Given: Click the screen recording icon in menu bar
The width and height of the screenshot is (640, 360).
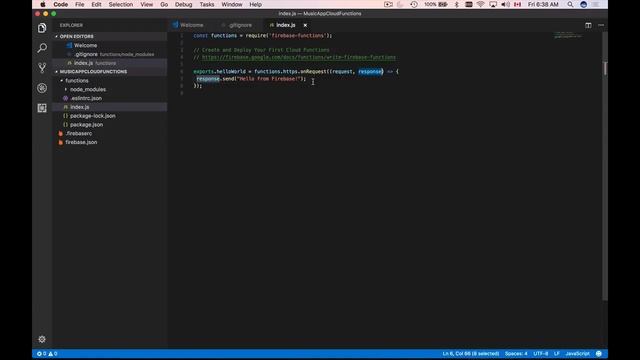Looking at the screenshot, I should coord(388,4).
